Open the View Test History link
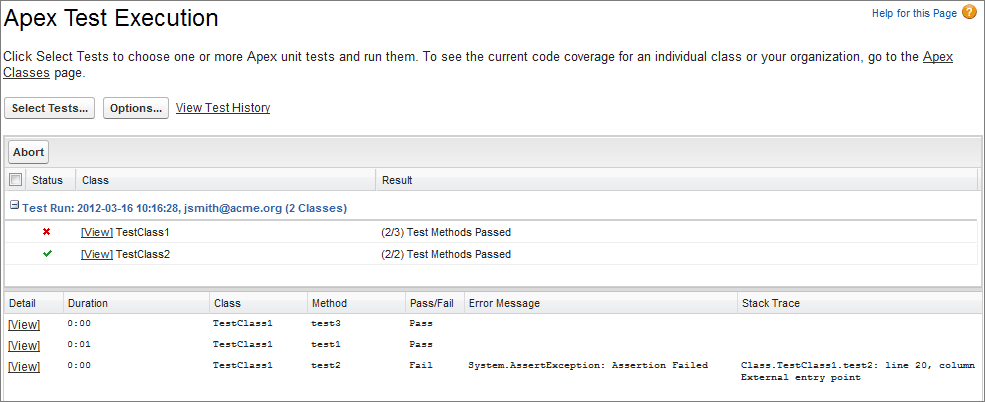Screen dimensions: 985x402 click(x=223, y=108)
